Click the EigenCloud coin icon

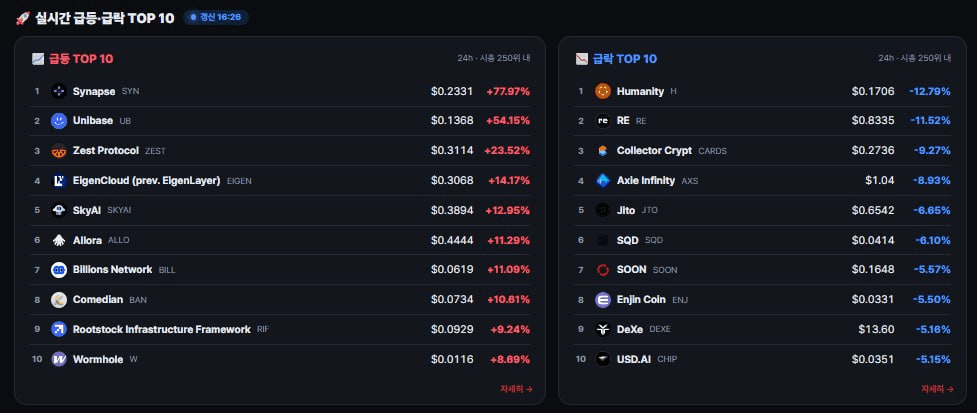[59, 181]
